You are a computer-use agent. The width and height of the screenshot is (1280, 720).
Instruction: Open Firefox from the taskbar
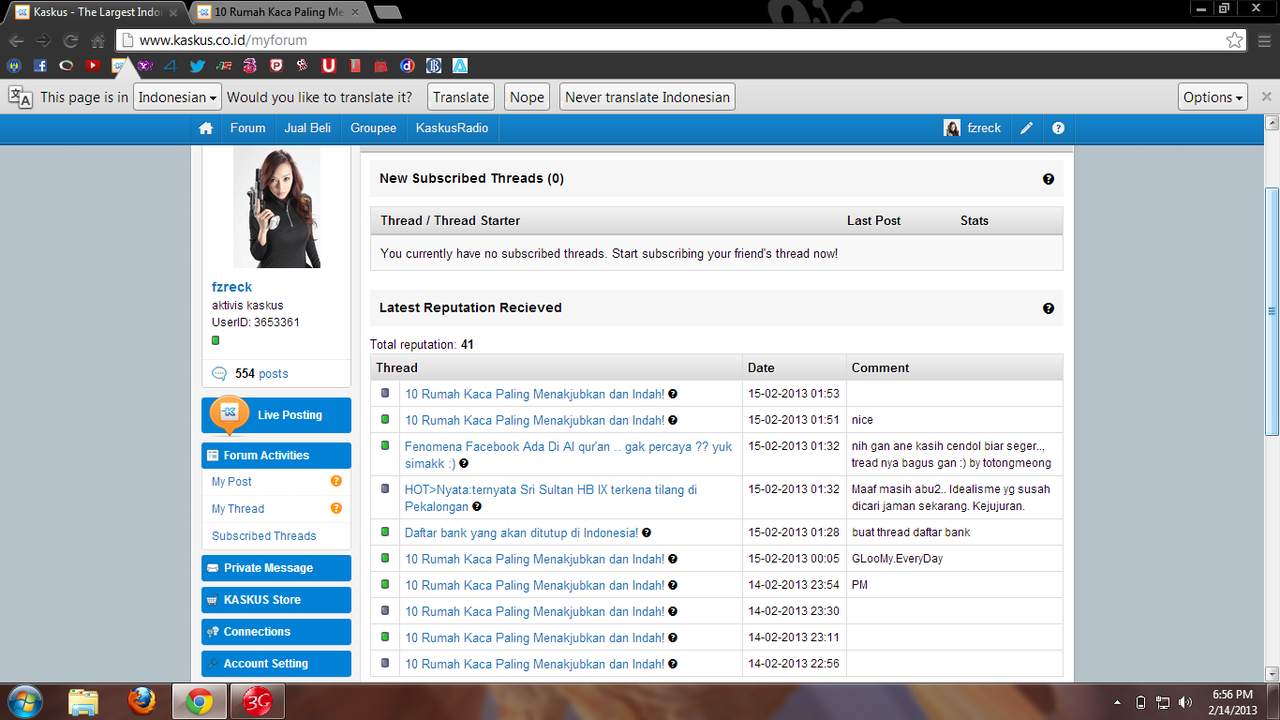(143, 701)
